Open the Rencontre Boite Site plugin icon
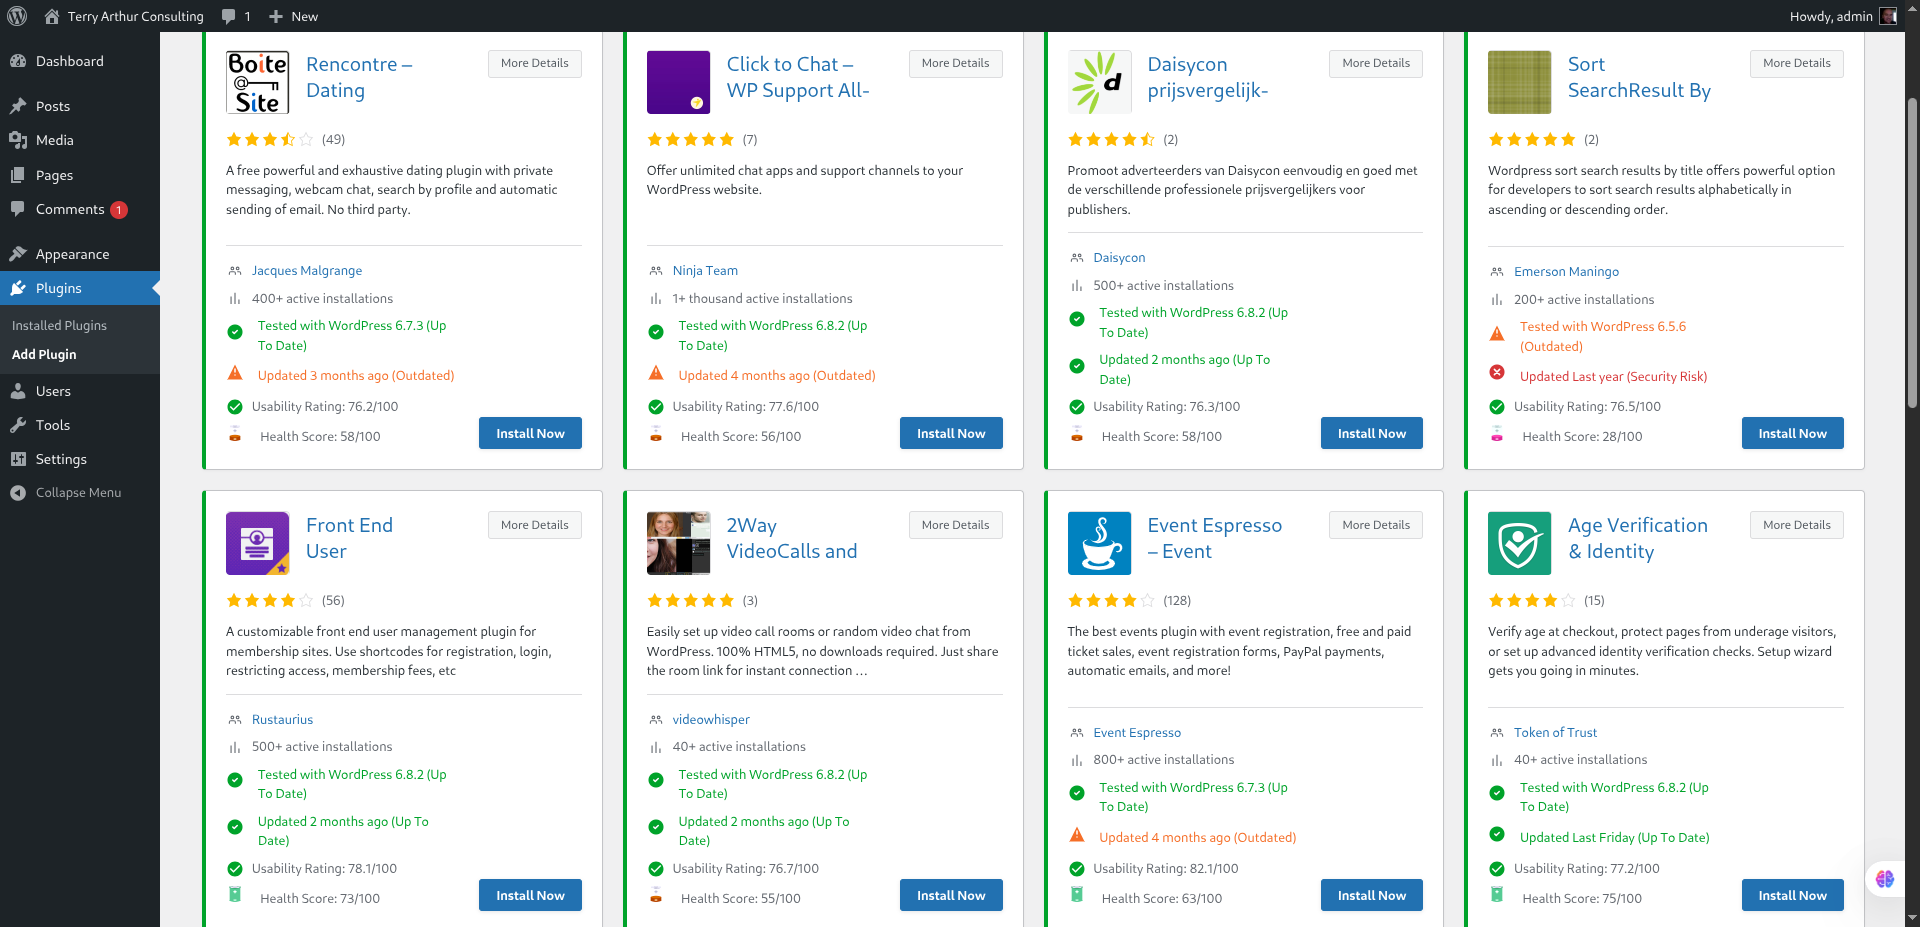The image size is (1920, 927). [258, 82]
